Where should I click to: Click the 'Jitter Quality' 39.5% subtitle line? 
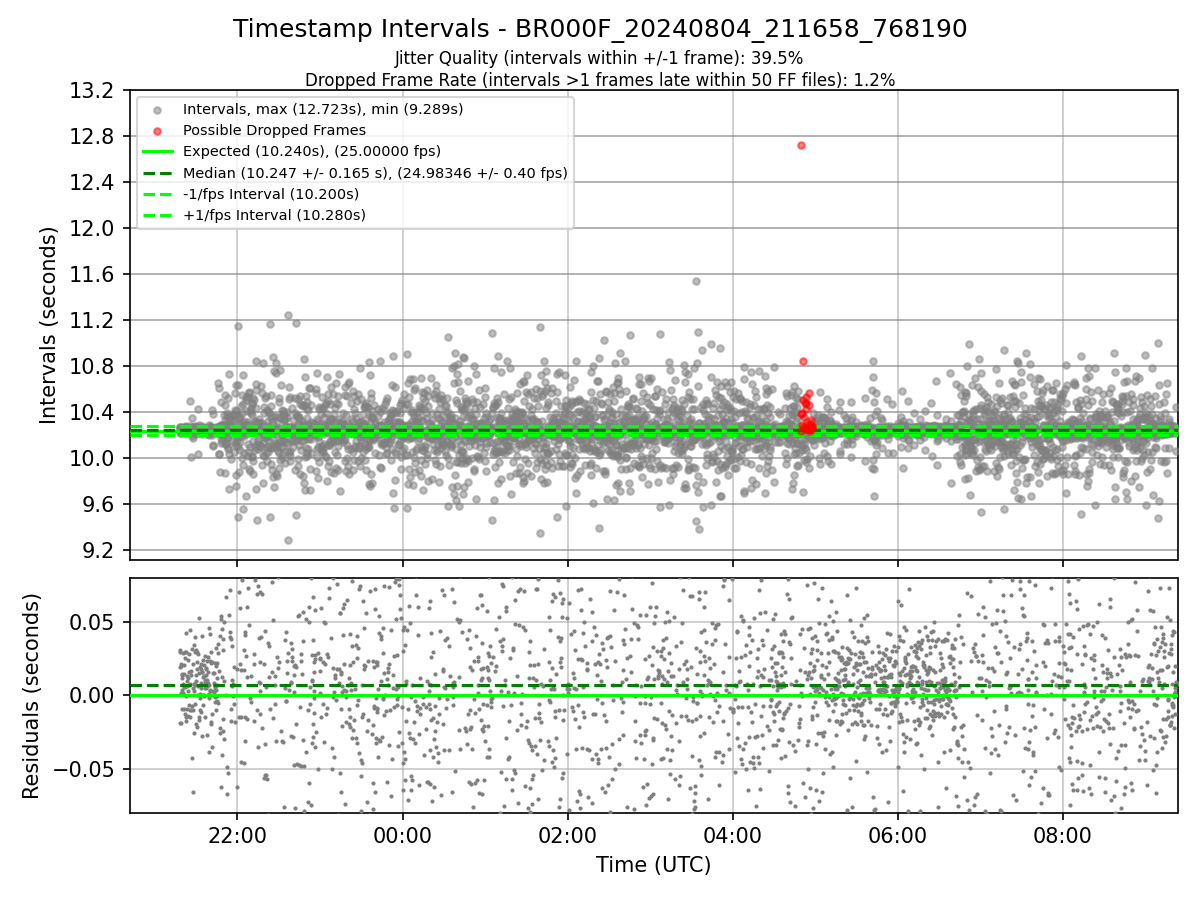600,58
